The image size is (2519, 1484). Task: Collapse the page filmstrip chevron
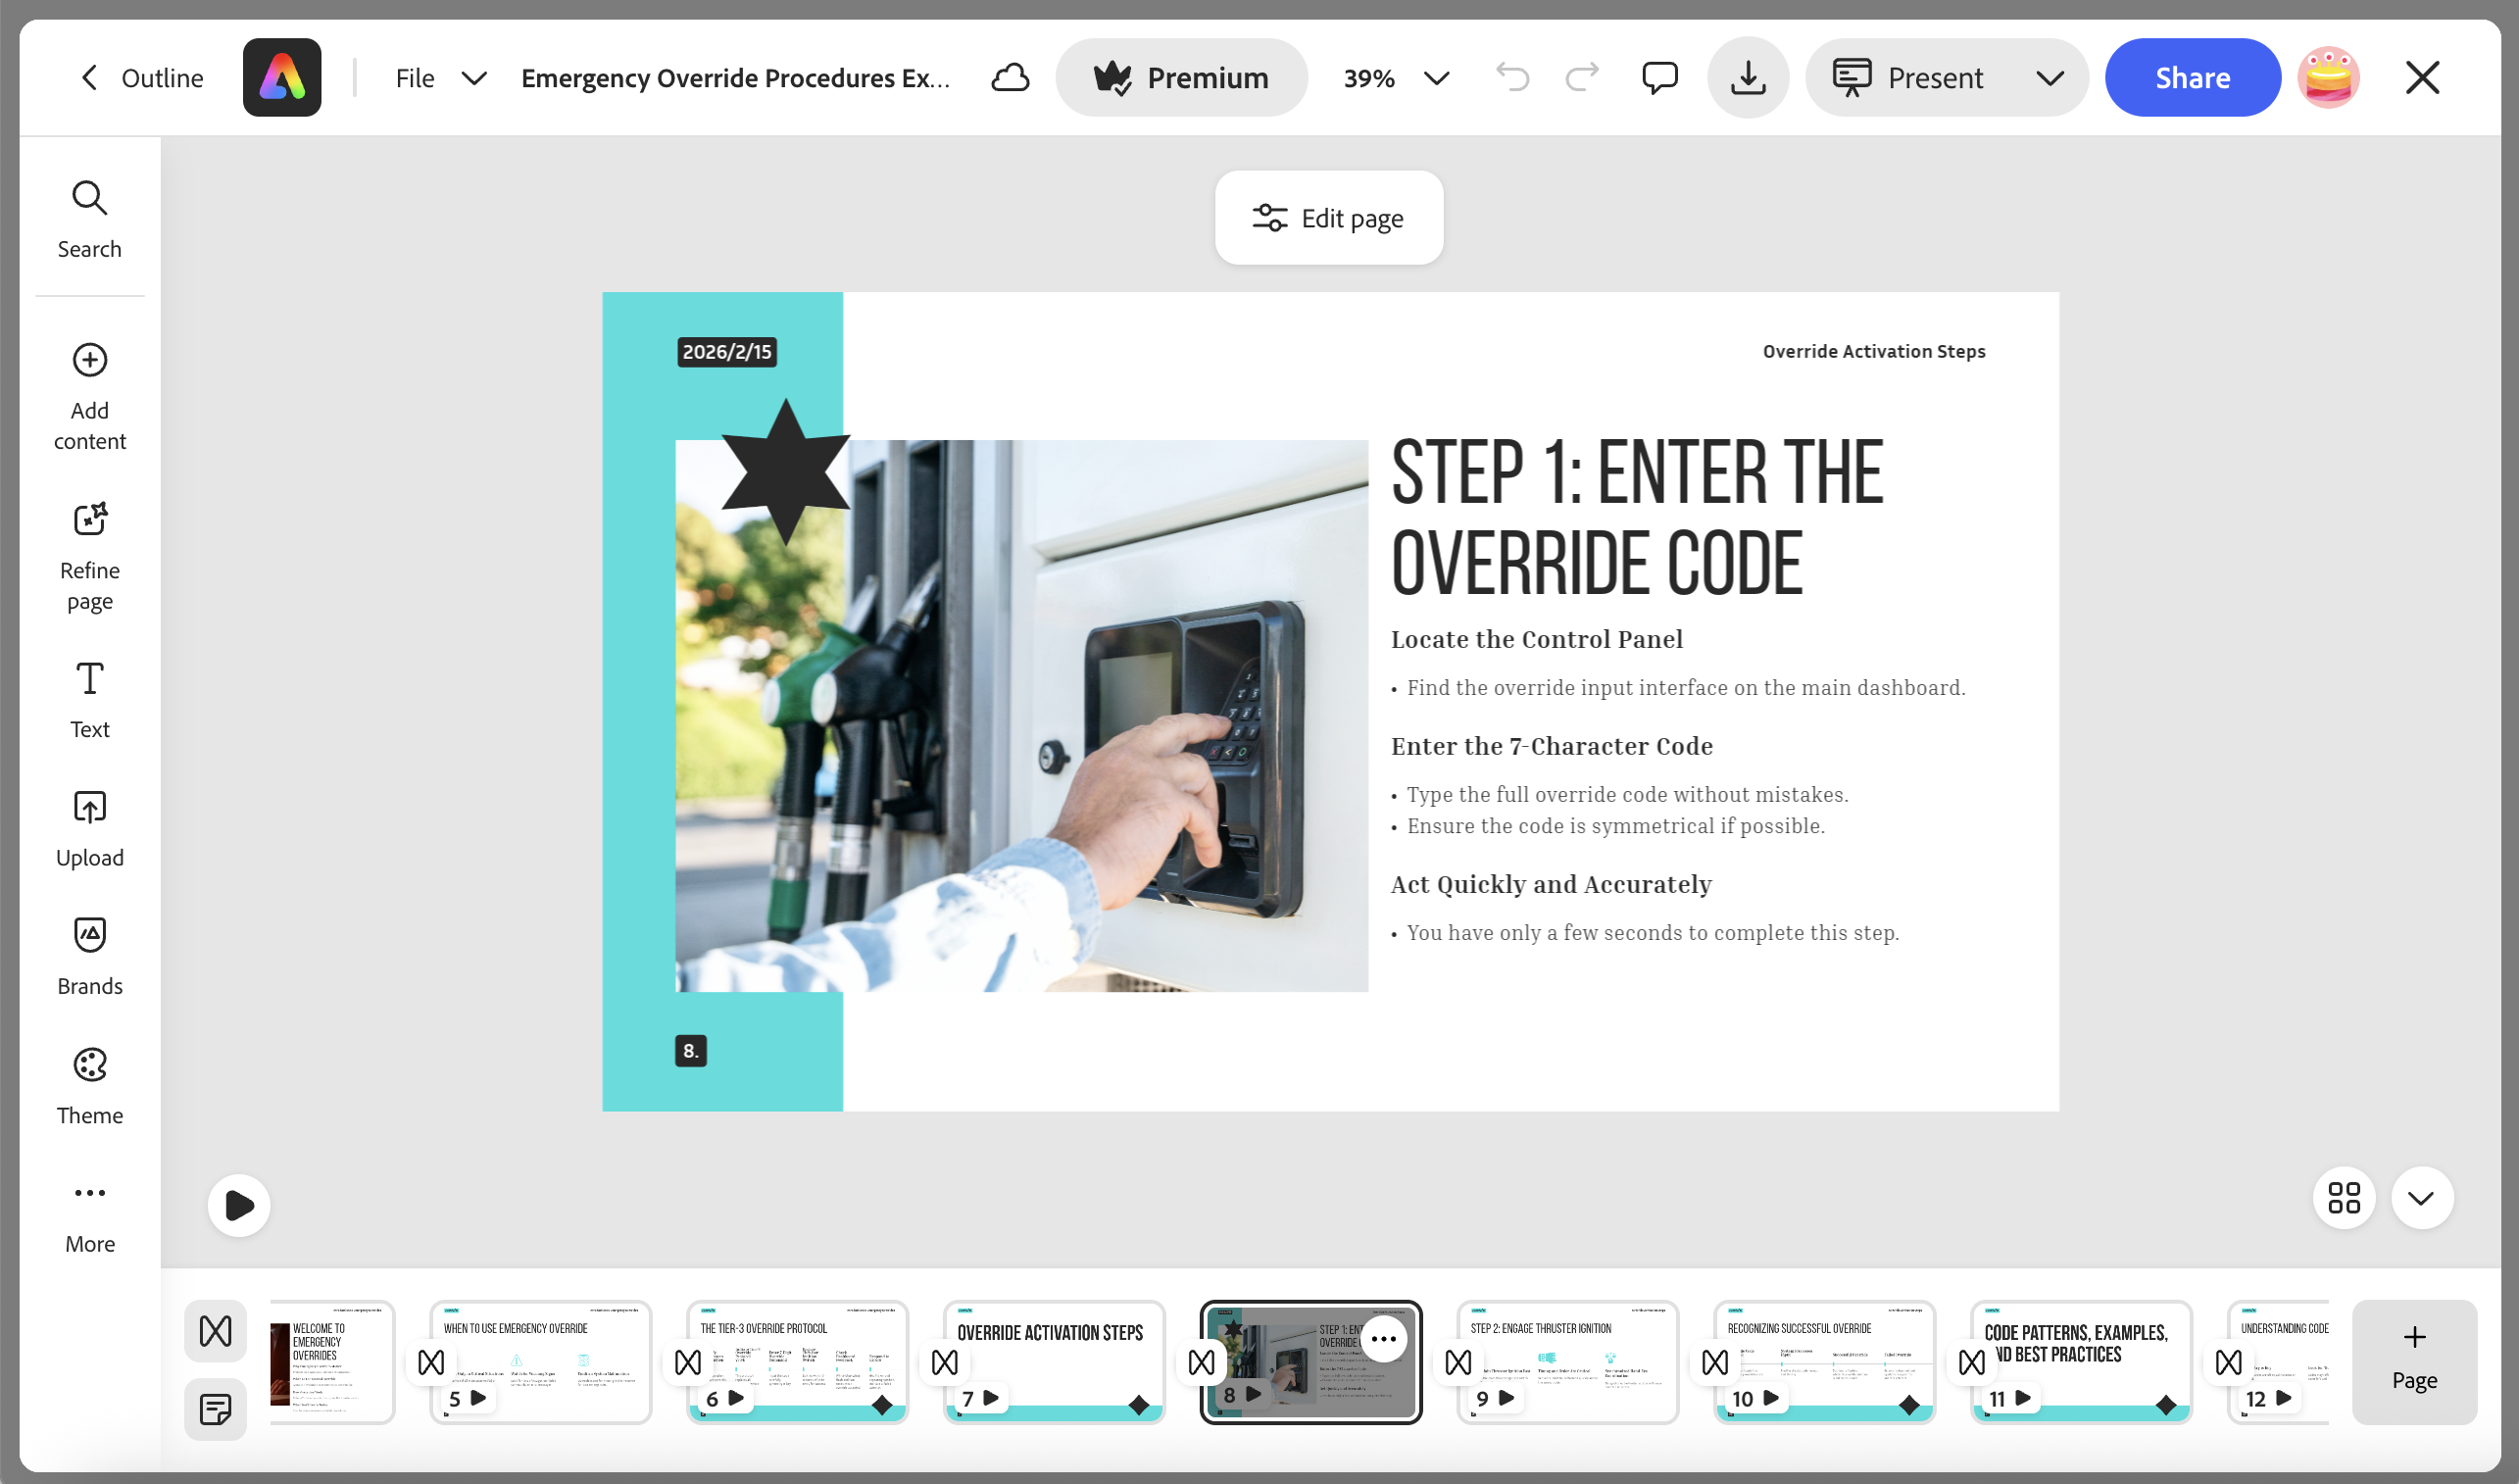2420,1197
